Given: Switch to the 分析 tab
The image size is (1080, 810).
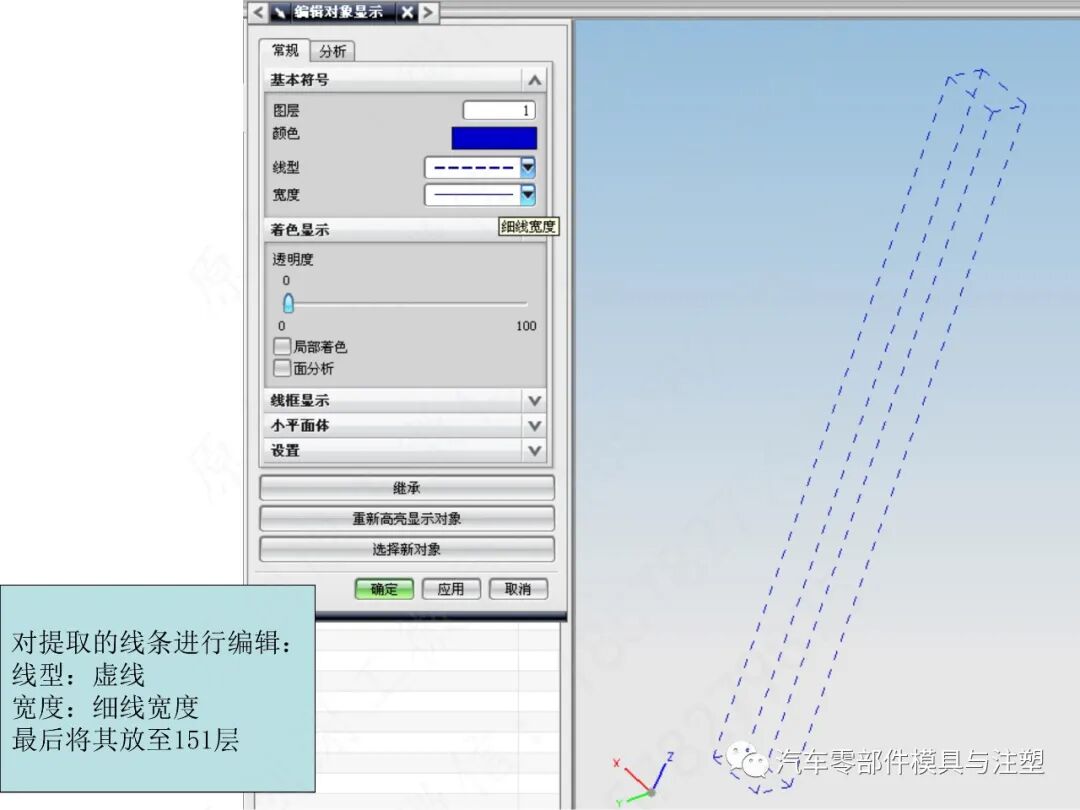Looking at the screenshot, I should [x=333, y=51].
